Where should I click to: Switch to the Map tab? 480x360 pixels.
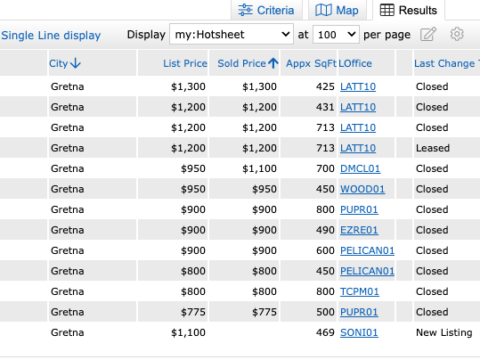(337, 10)
